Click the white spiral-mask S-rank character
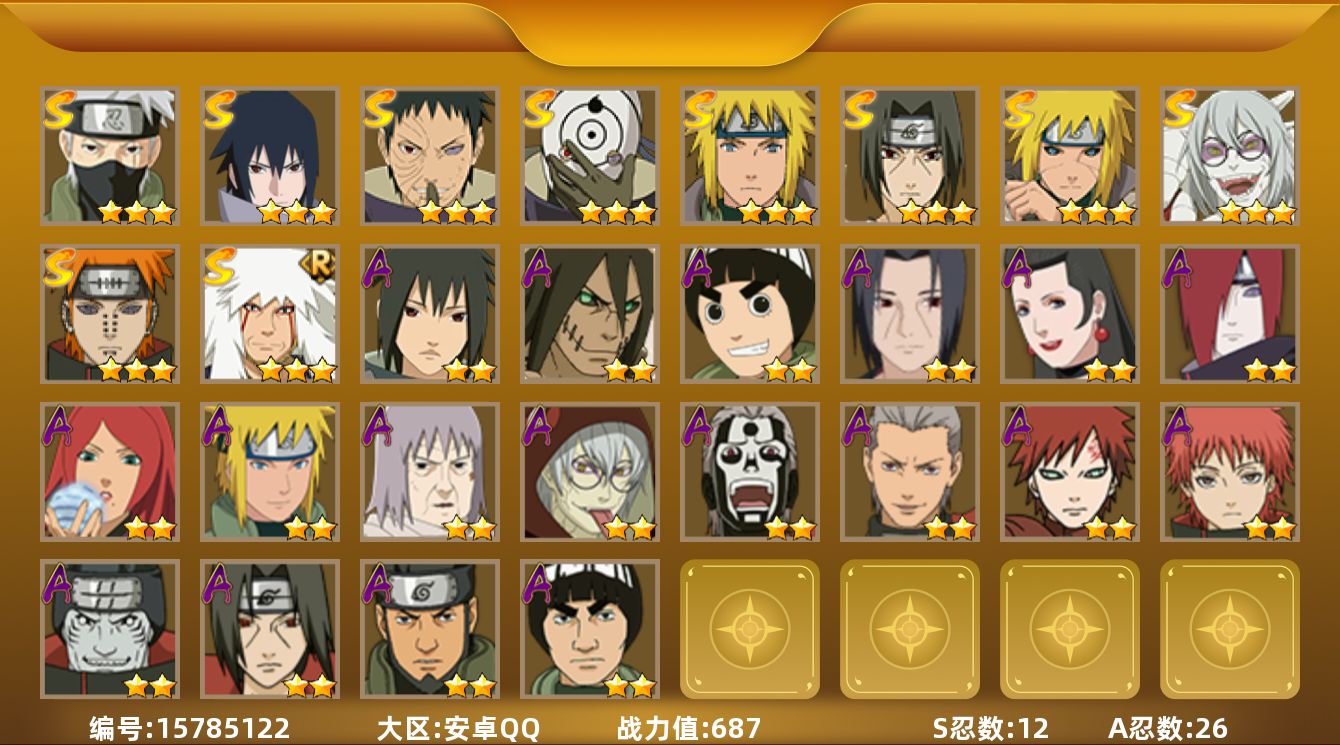The width and height of the screenshot is (1340, 745). point(590,156)
